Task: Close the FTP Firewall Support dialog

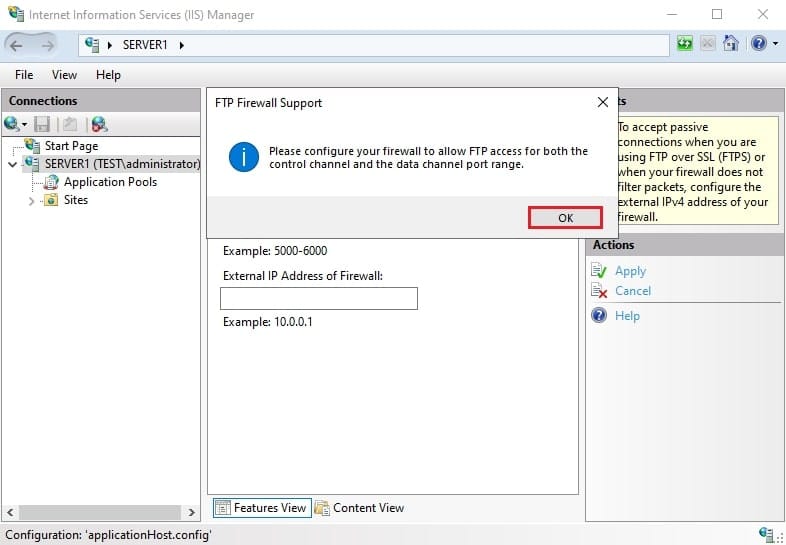Action: click(603, 102)
